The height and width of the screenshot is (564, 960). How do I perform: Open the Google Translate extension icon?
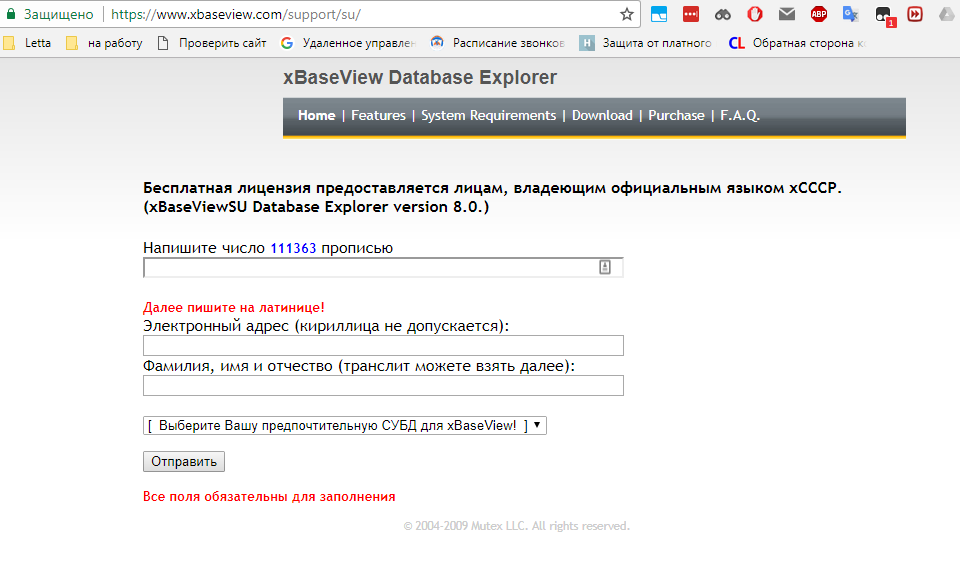(x=850, y=14)
